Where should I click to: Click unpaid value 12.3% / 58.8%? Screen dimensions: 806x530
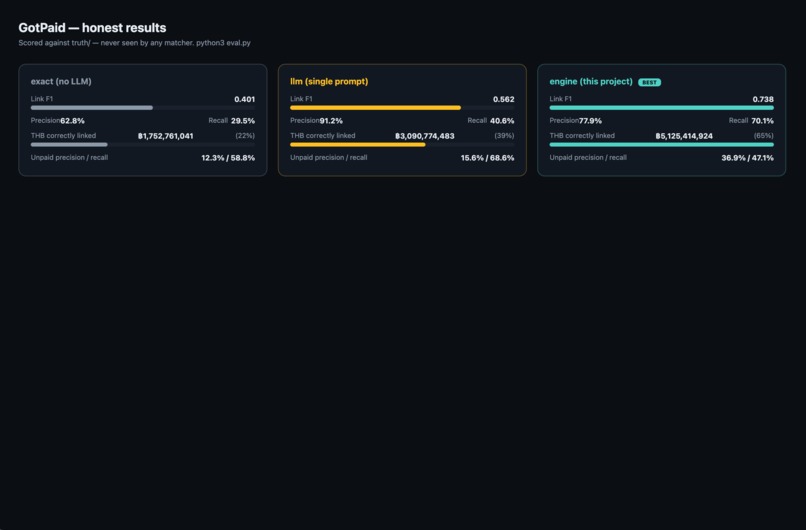point(228,158)
